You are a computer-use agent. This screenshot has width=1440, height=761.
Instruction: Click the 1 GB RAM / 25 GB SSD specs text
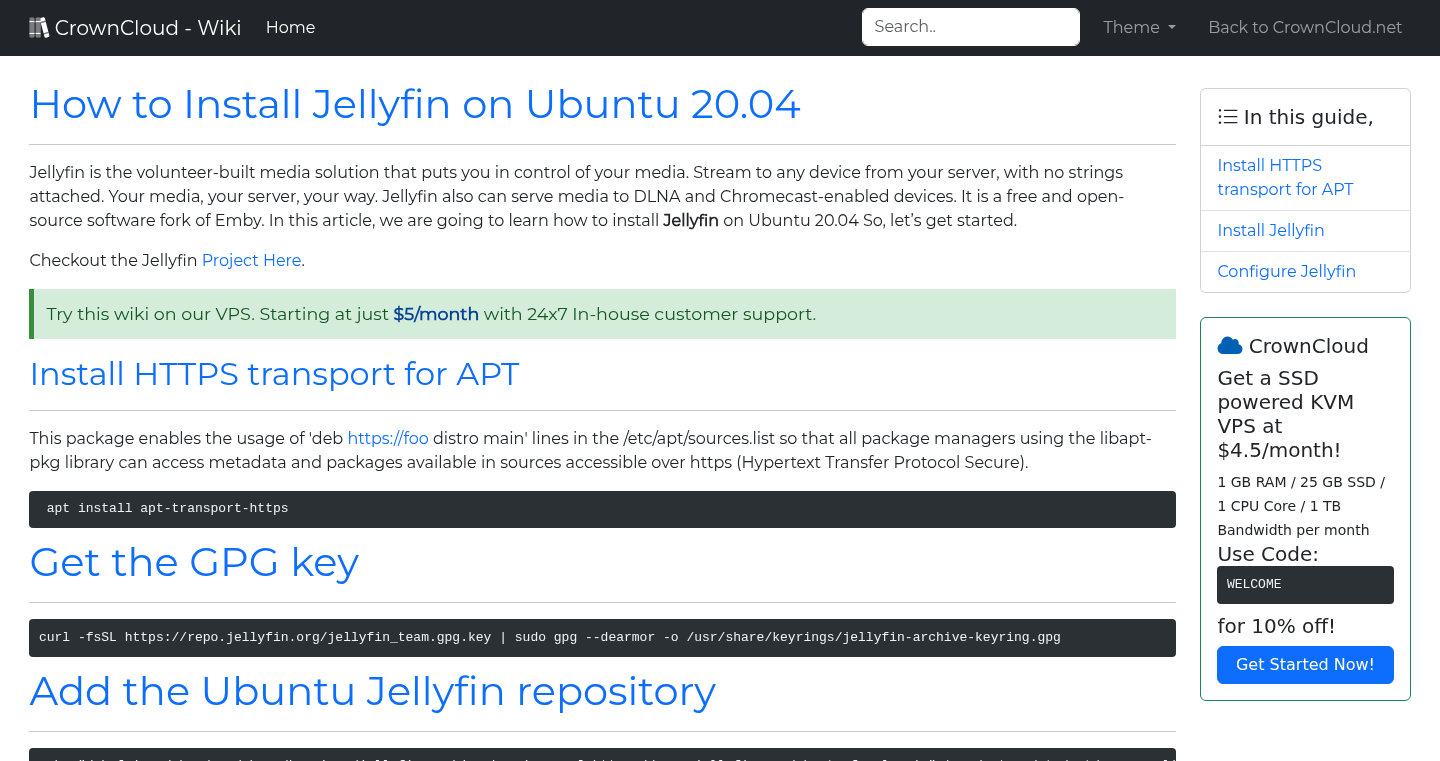click(1301, 506)
